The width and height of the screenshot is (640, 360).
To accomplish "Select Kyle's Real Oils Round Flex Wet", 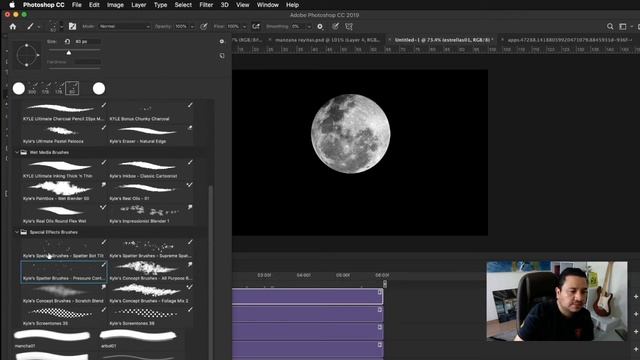I will pos(64,214).
